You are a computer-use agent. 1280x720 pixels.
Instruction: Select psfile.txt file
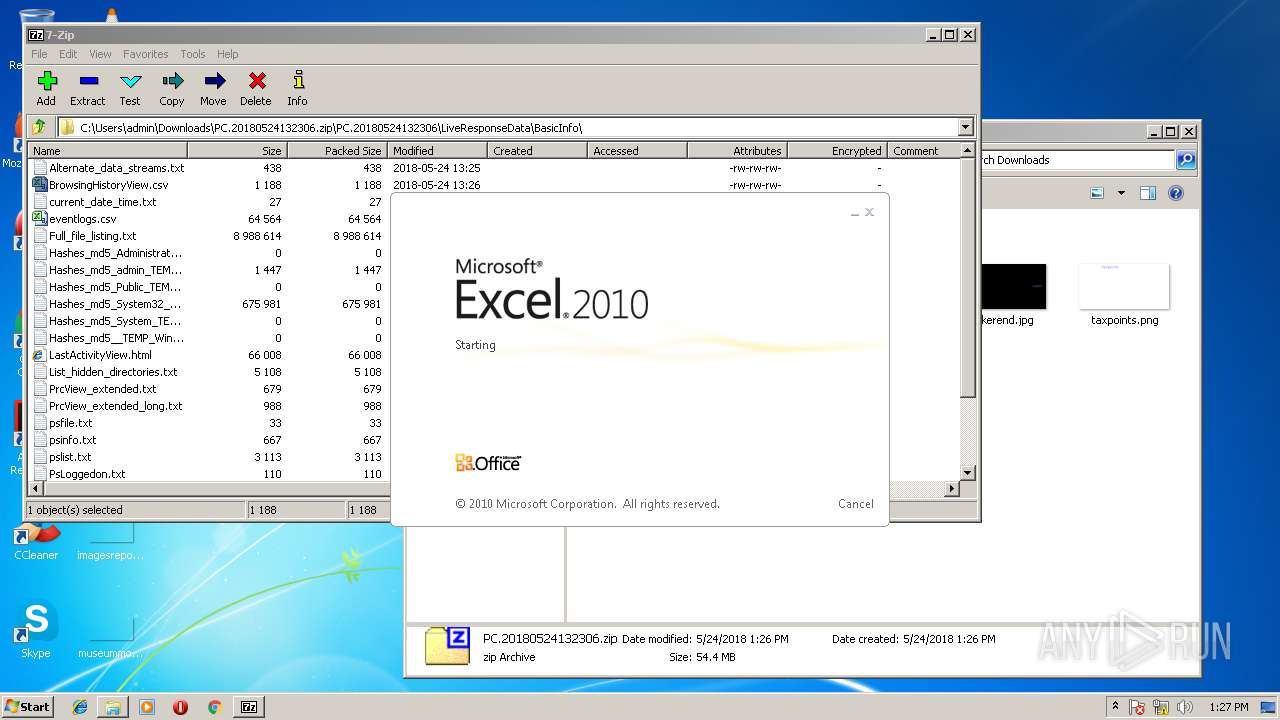(x=70, y=423)
